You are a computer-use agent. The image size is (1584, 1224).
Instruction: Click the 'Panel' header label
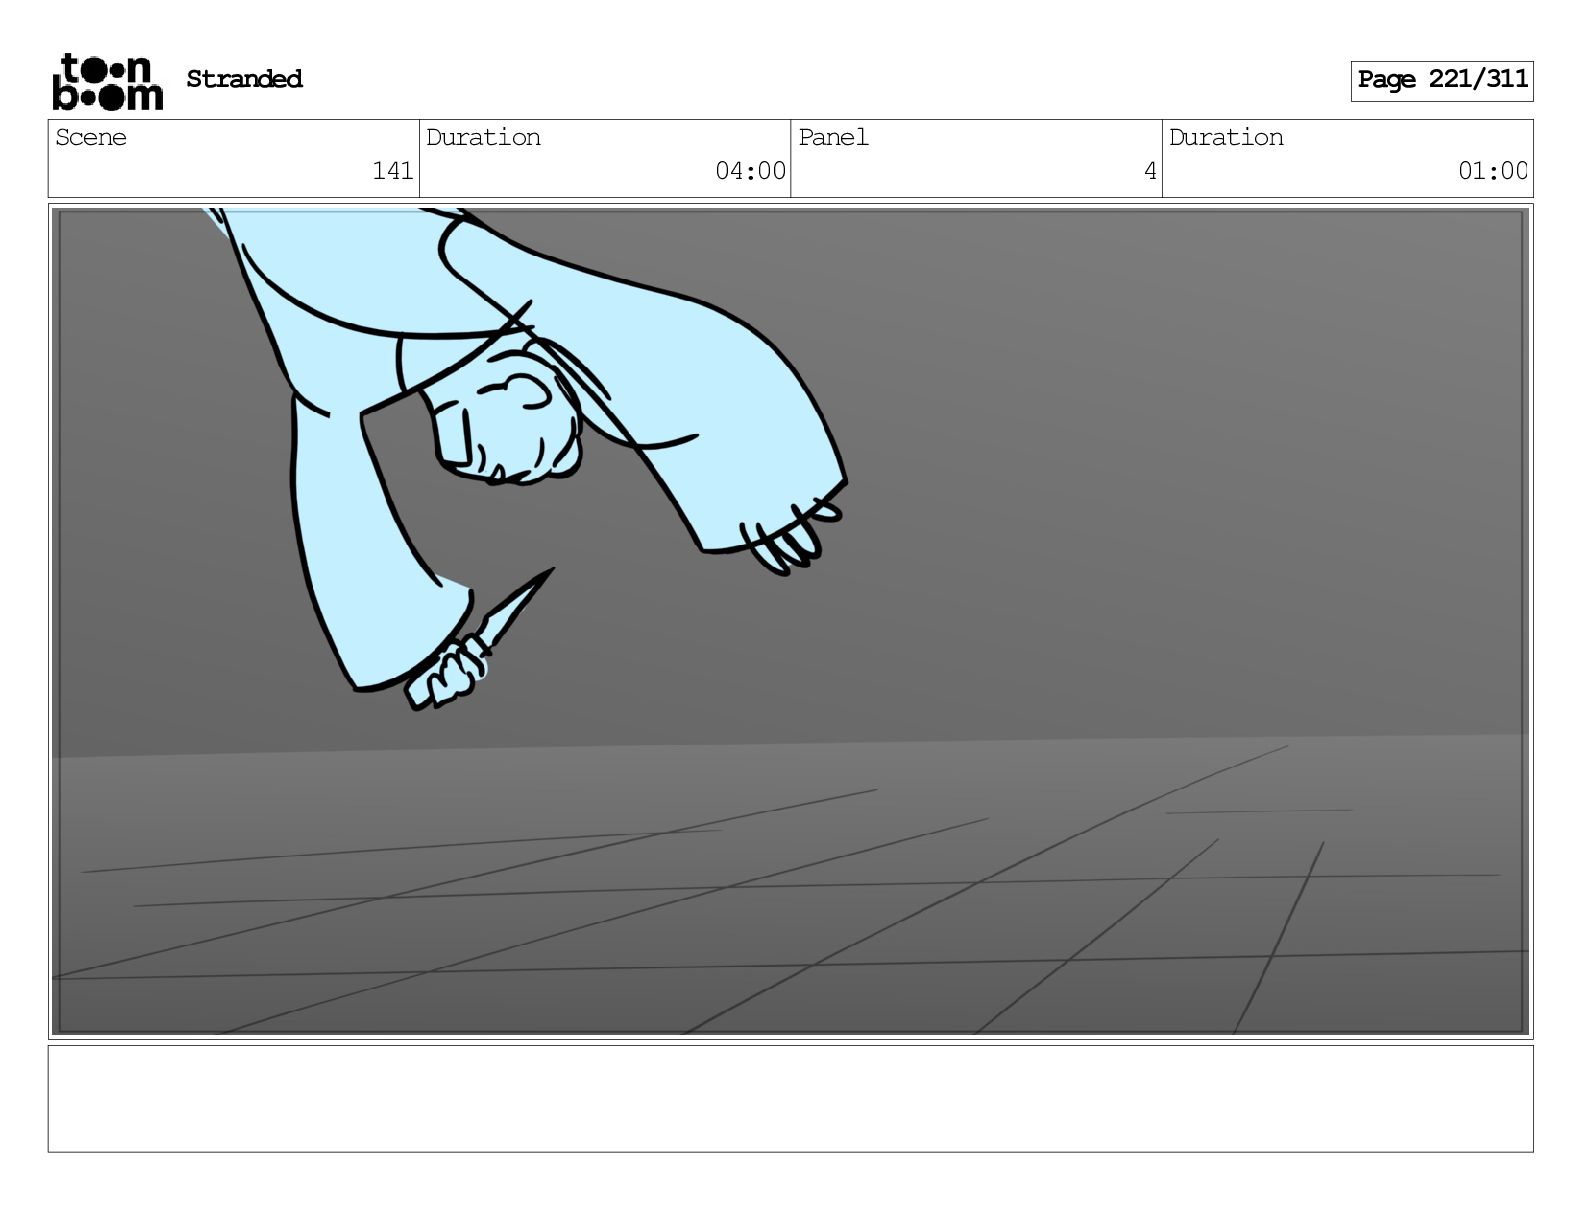pos(833,137)
